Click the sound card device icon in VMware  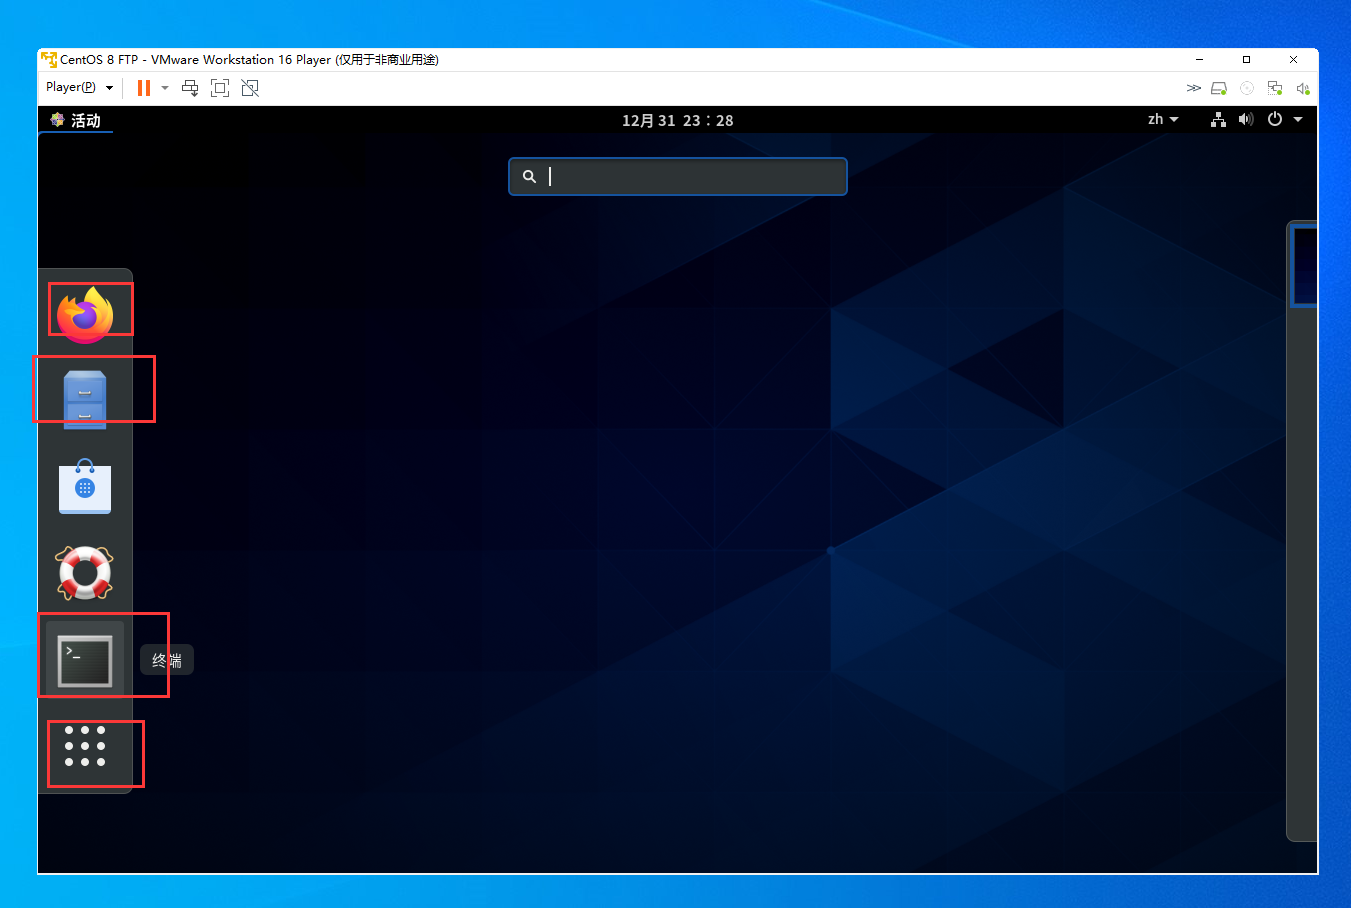coord(1303,88)
